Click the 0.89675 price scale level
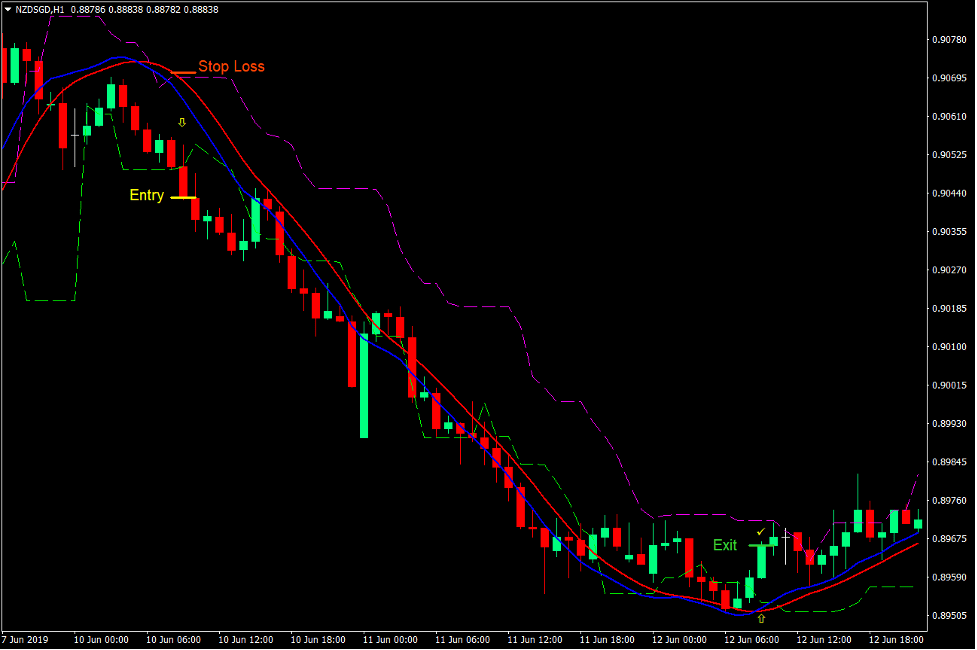This screenshot has height=650, width=977. [950, 538]
